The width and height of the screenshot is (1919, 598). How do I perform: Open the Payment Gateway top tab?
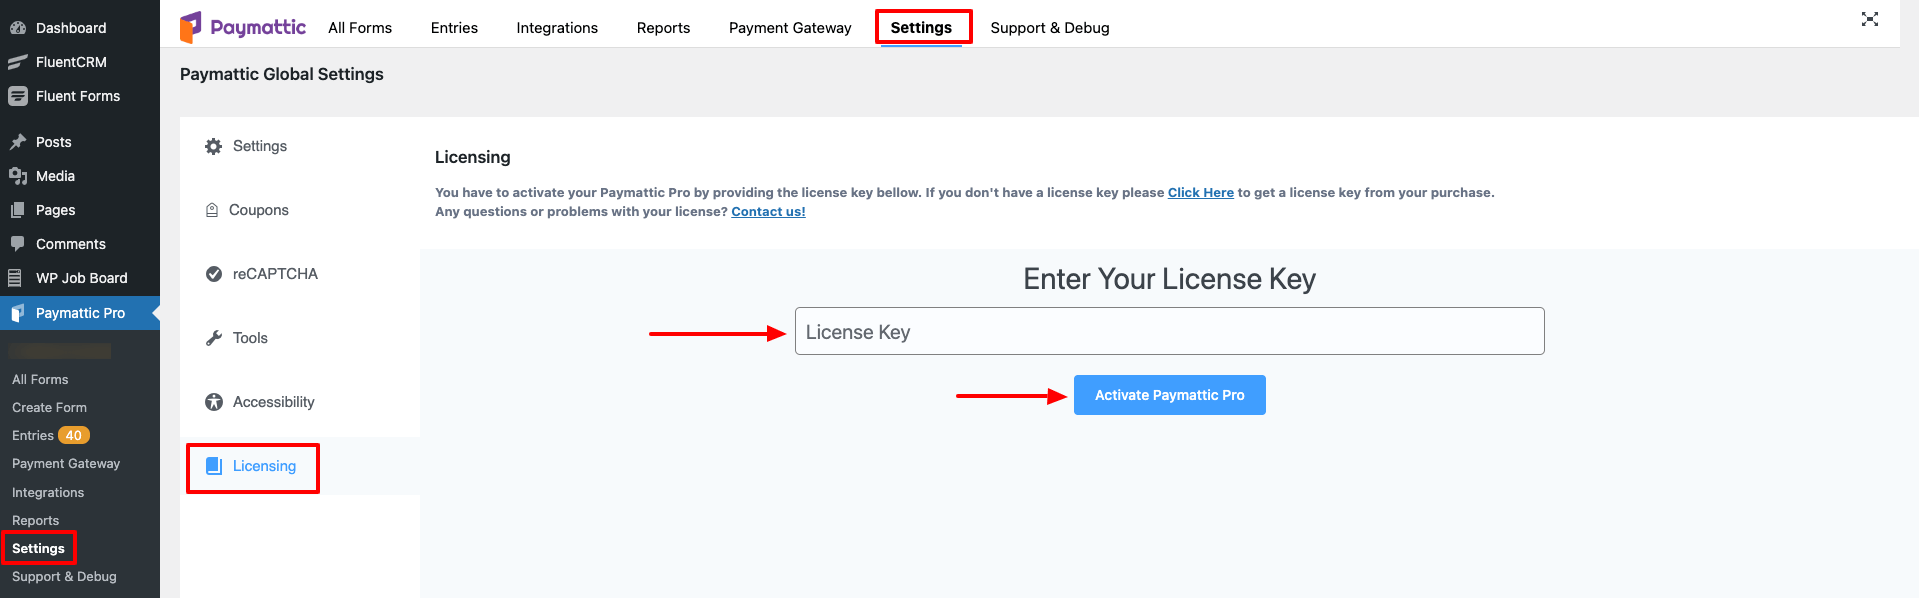(790, 28)
